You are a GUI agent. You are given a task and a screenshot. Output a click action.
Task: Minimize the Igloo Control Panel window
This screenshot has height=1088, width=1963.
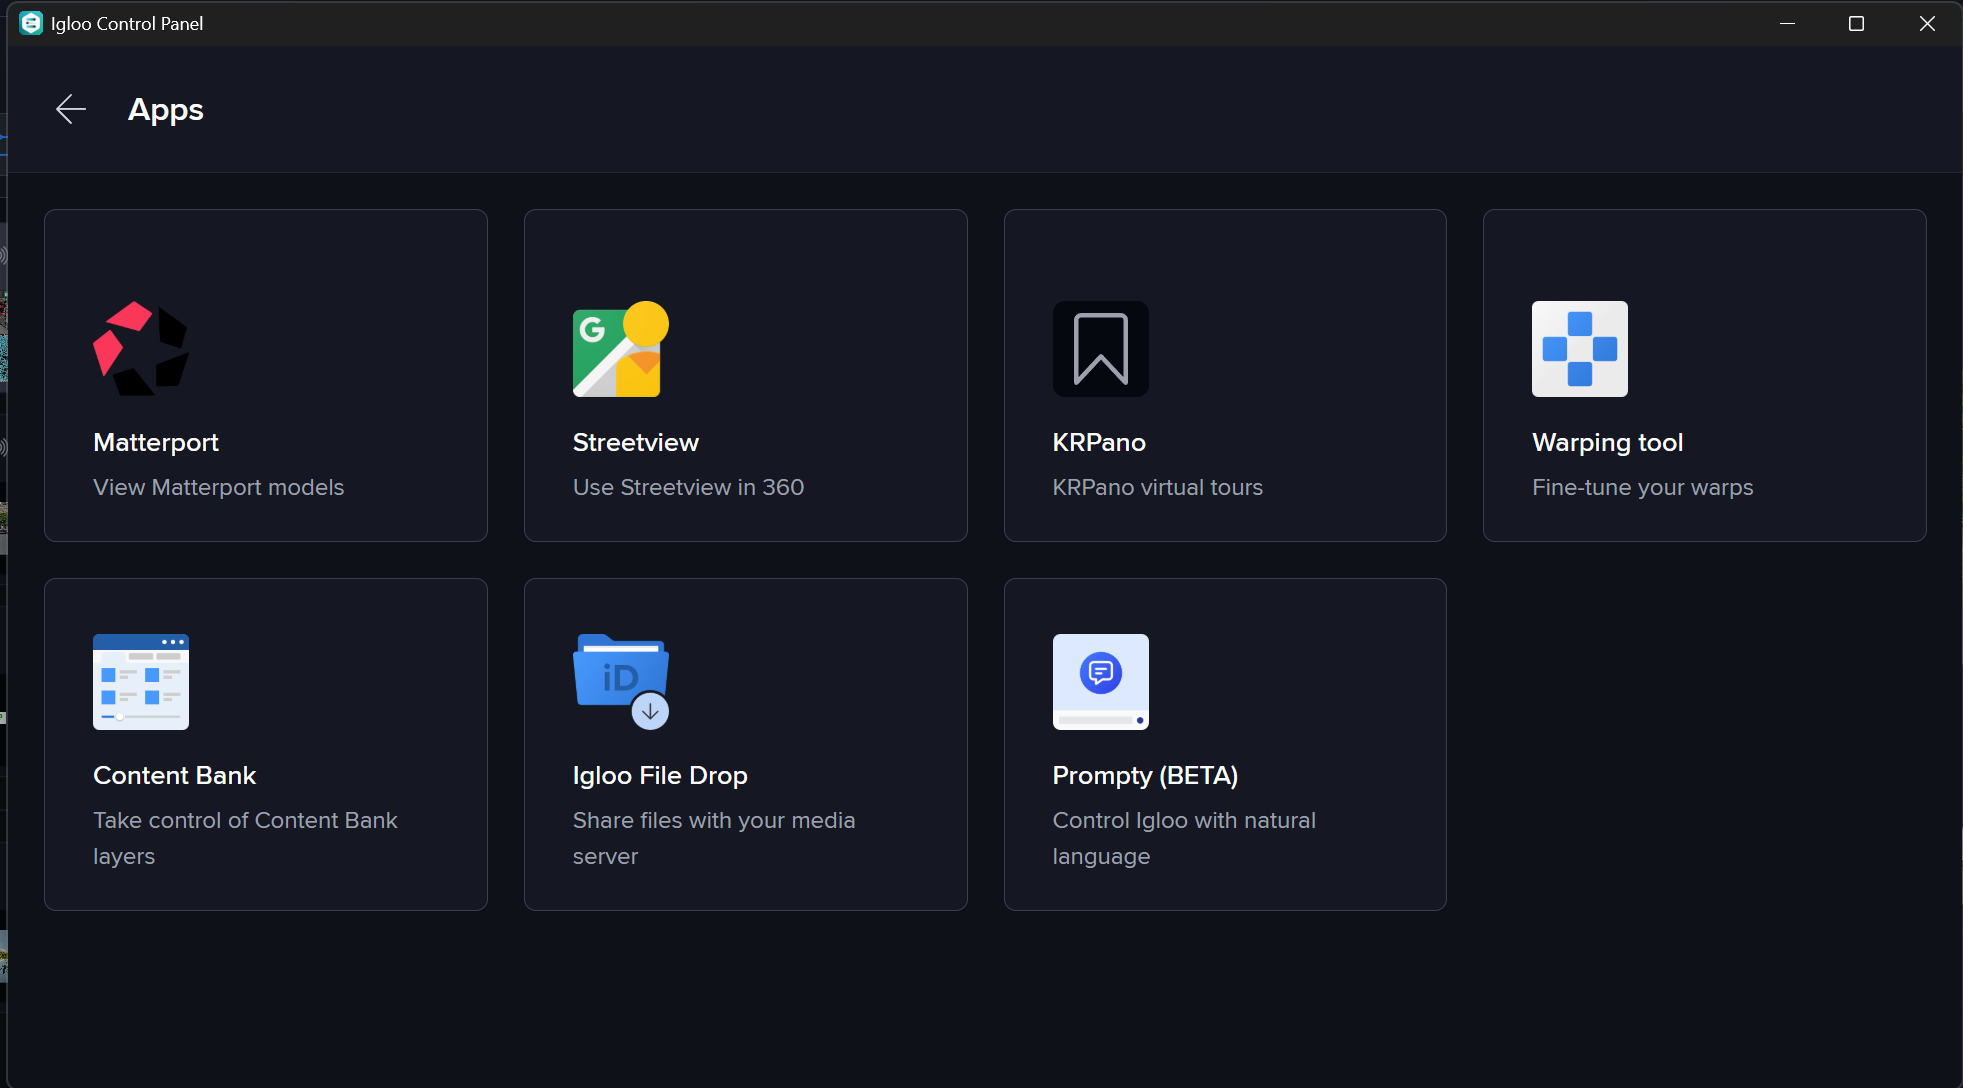point(1787,23)
